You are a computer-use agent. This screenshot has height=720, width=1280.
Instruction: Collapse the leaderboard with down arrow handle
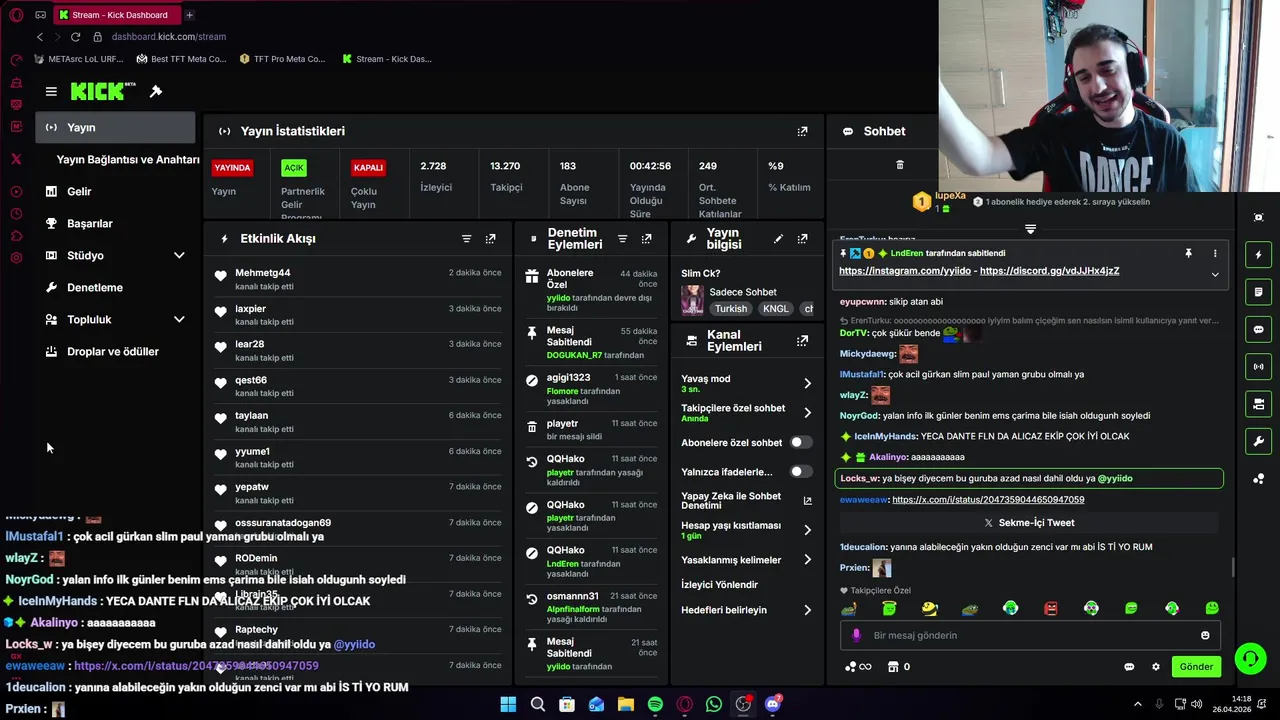1030,229
